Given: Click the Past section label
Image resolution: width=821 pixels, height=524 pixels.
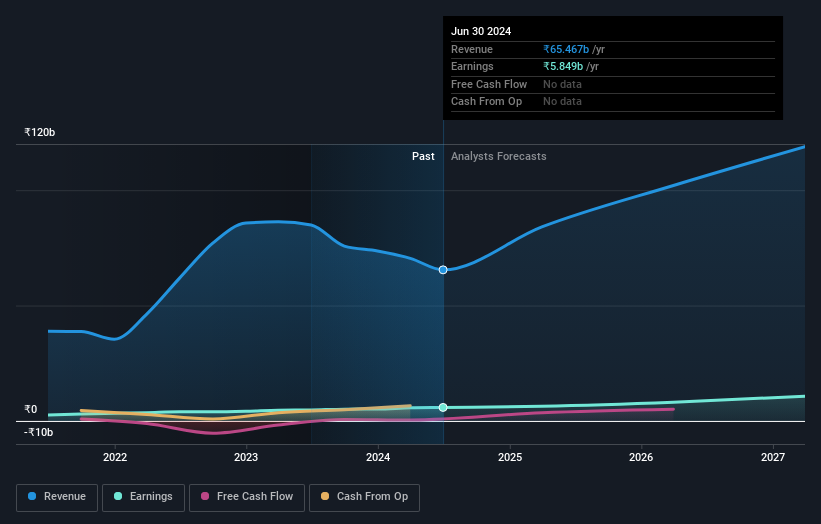Looking at the screenshot, I should click(x=423, y=157).
